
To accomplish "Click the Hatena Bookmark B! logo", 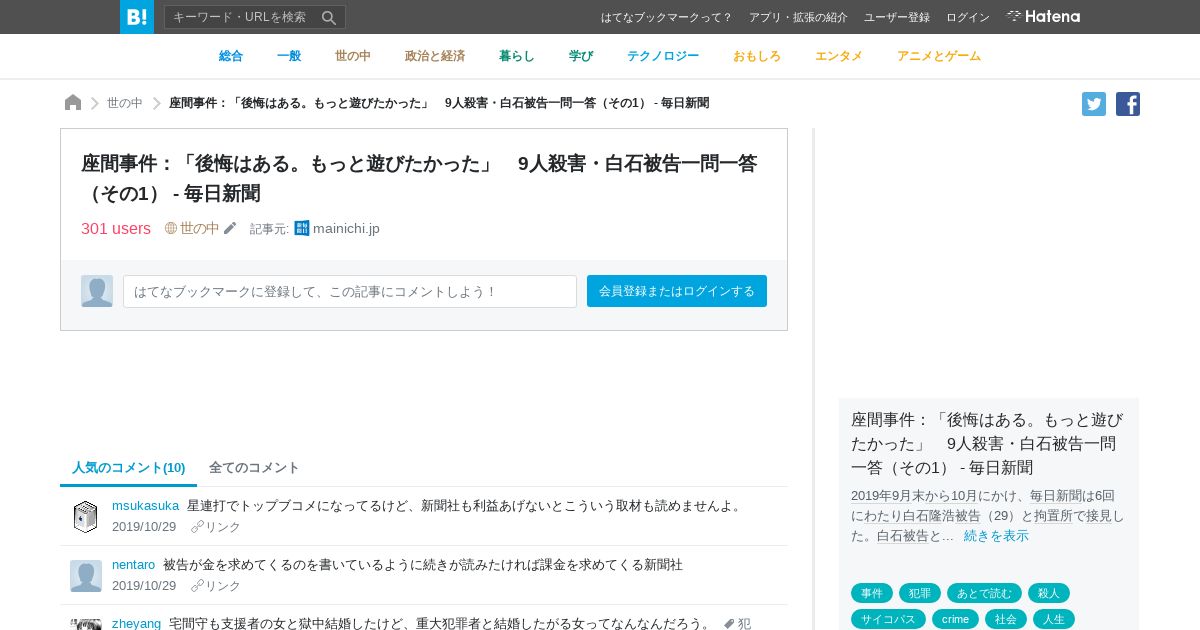I will click(137, 17).
